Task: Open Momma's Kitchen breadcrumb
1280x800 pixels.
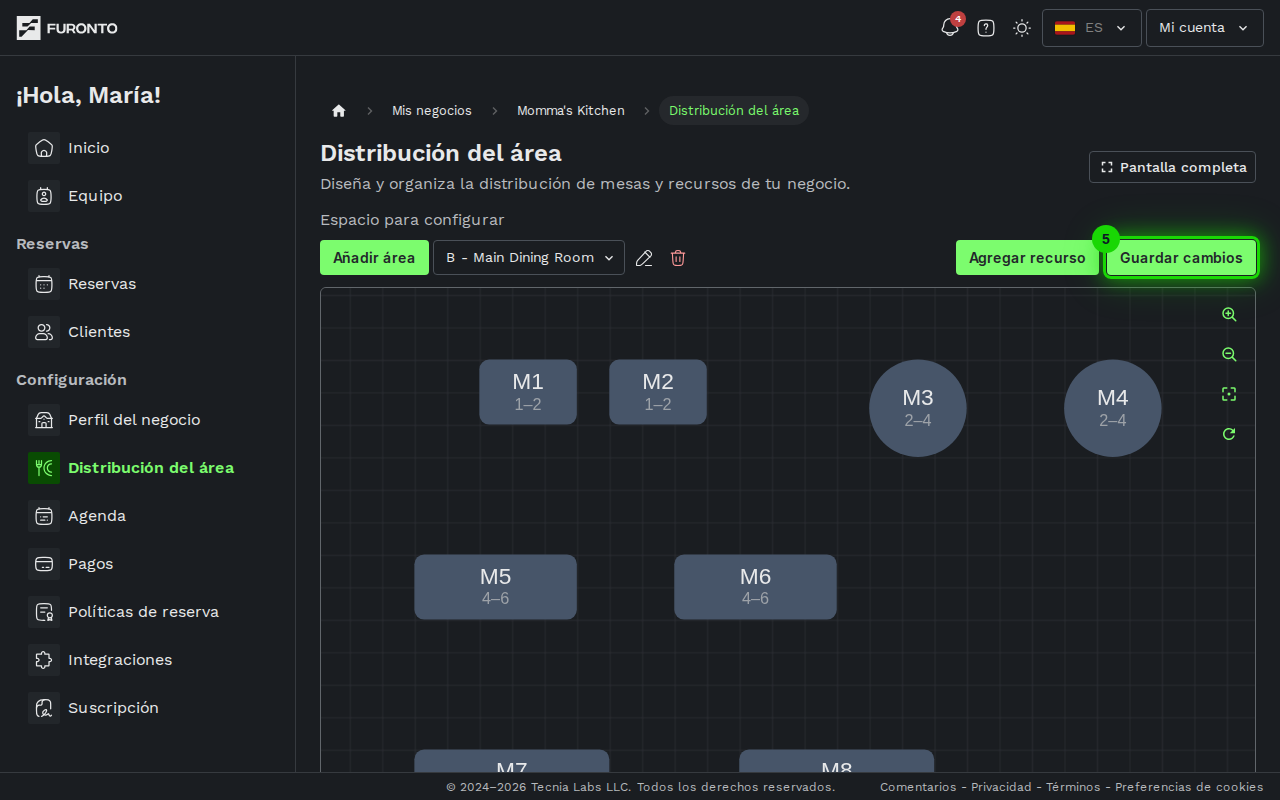Action: pyautogui.click(x=571, y=111)
